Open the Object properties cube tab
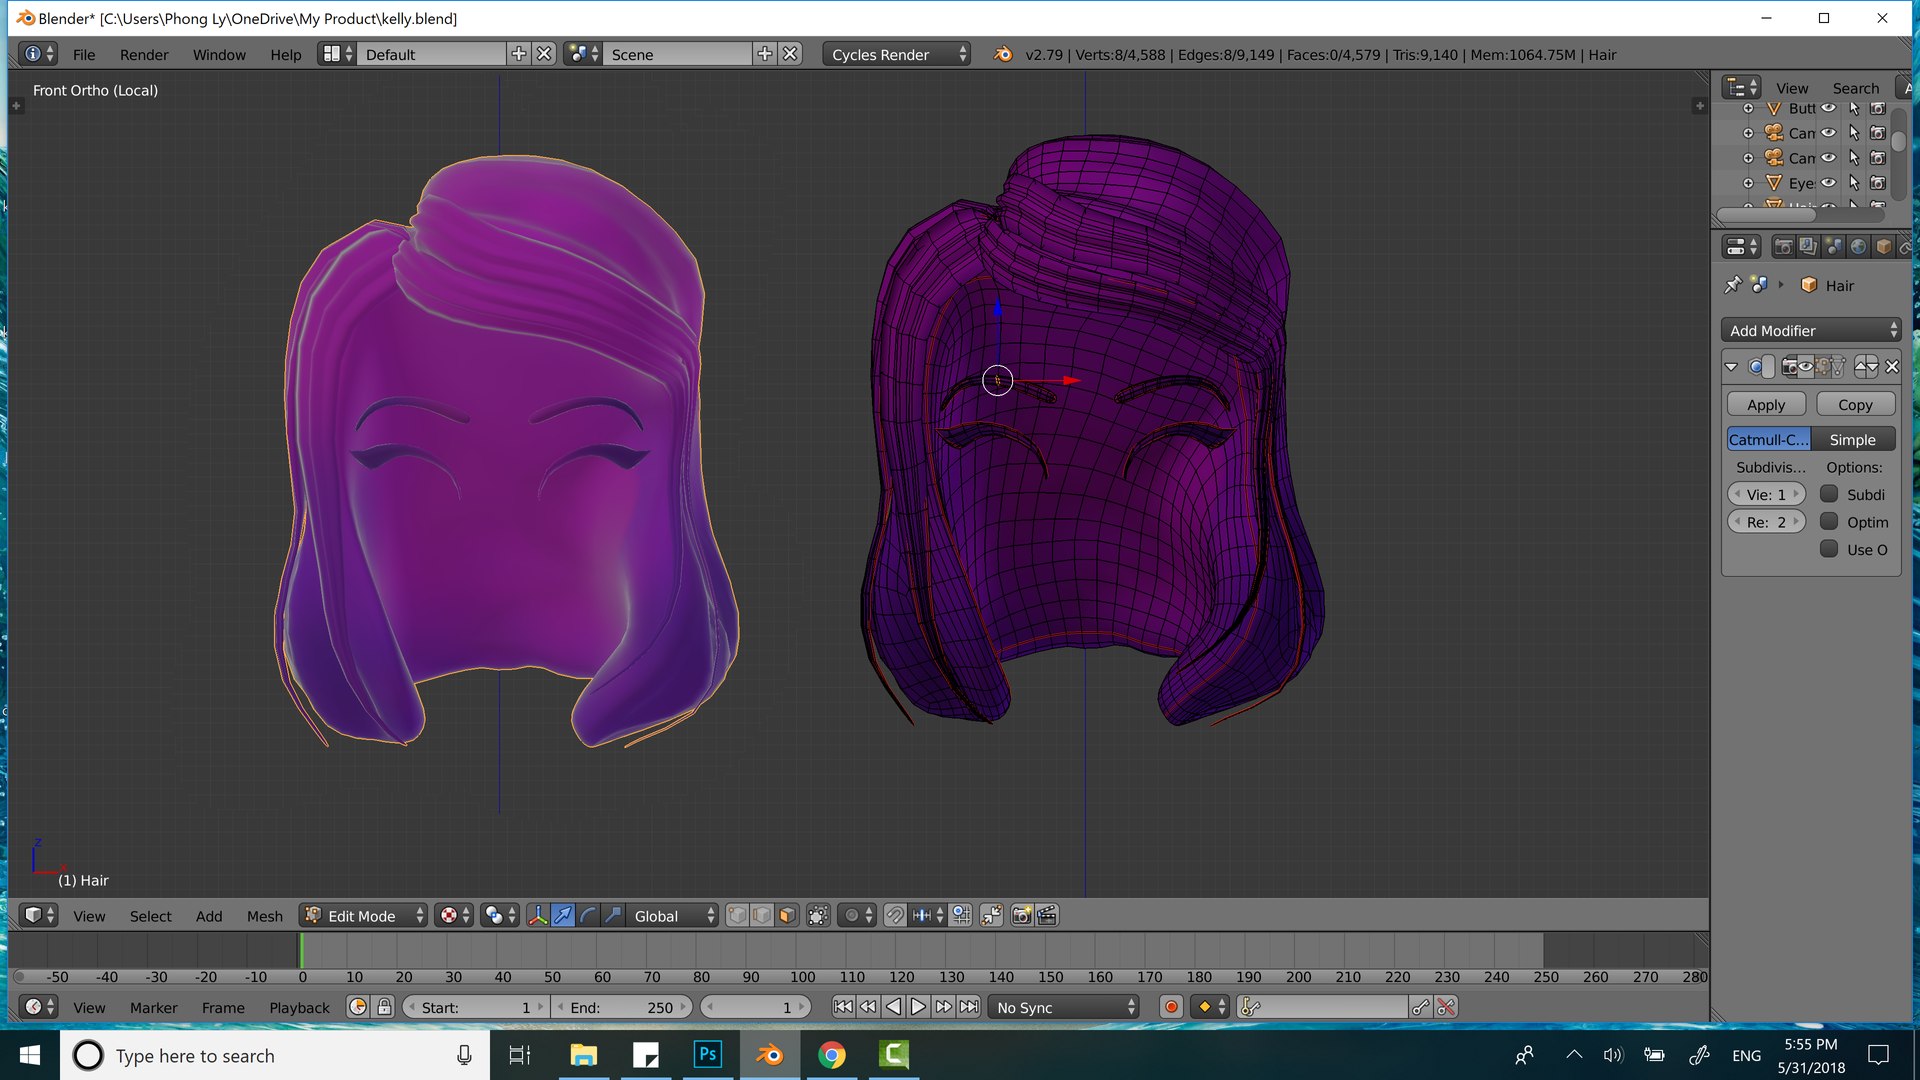The image size is (1920, 1080). (x=1883, y=247)
